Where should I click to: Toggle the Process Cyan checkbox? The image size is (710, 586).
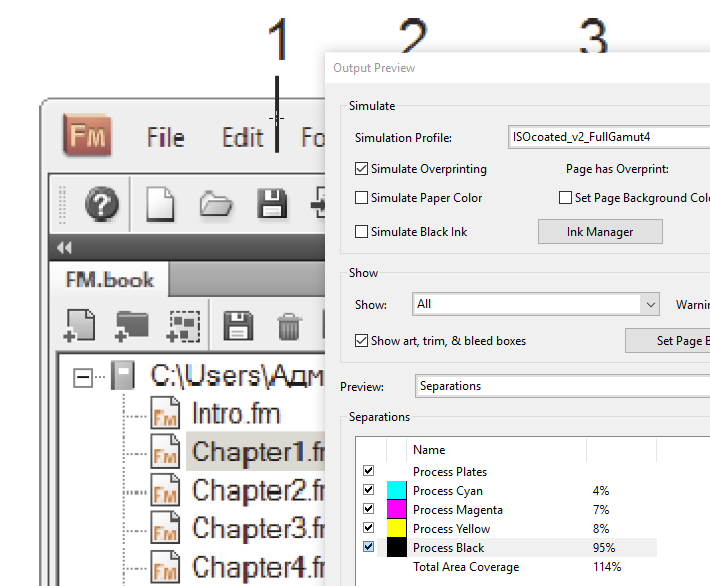click(x=369, y=490)
